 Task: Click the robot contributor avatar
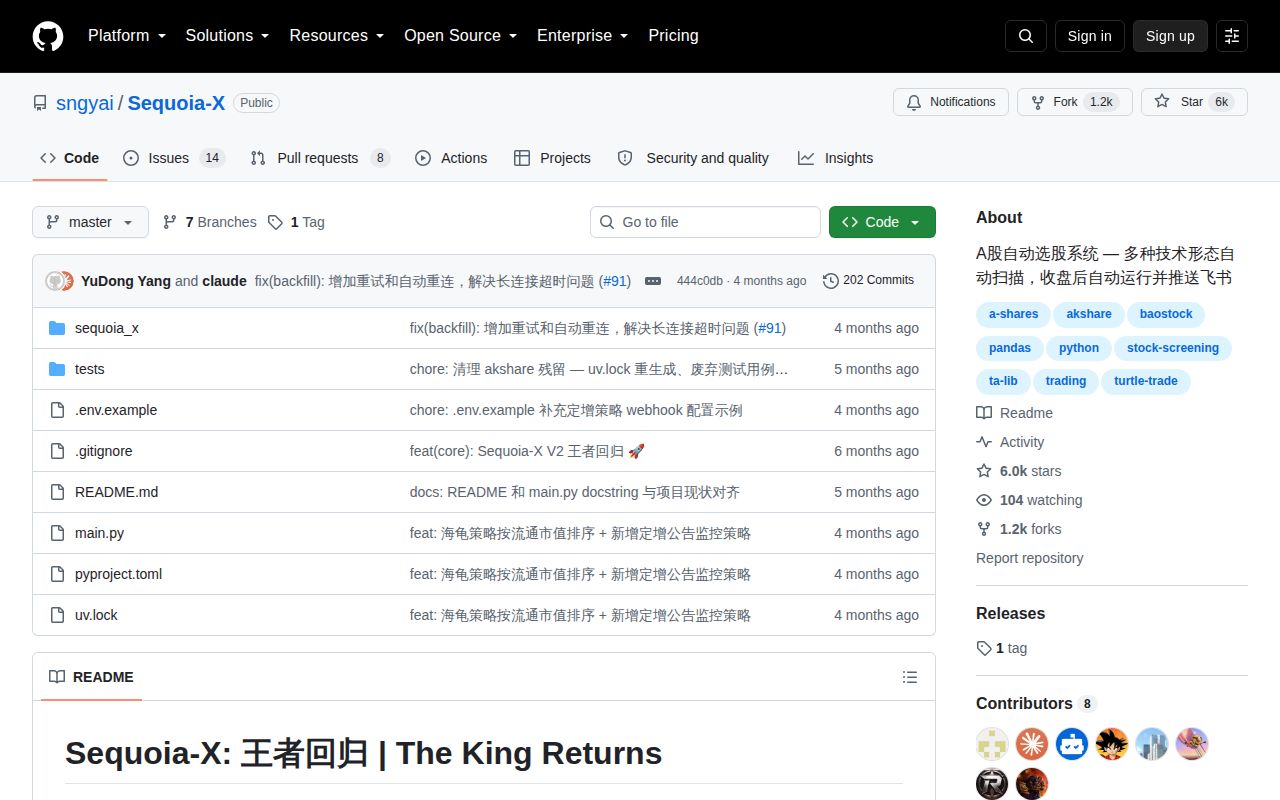click(1072, 744)
